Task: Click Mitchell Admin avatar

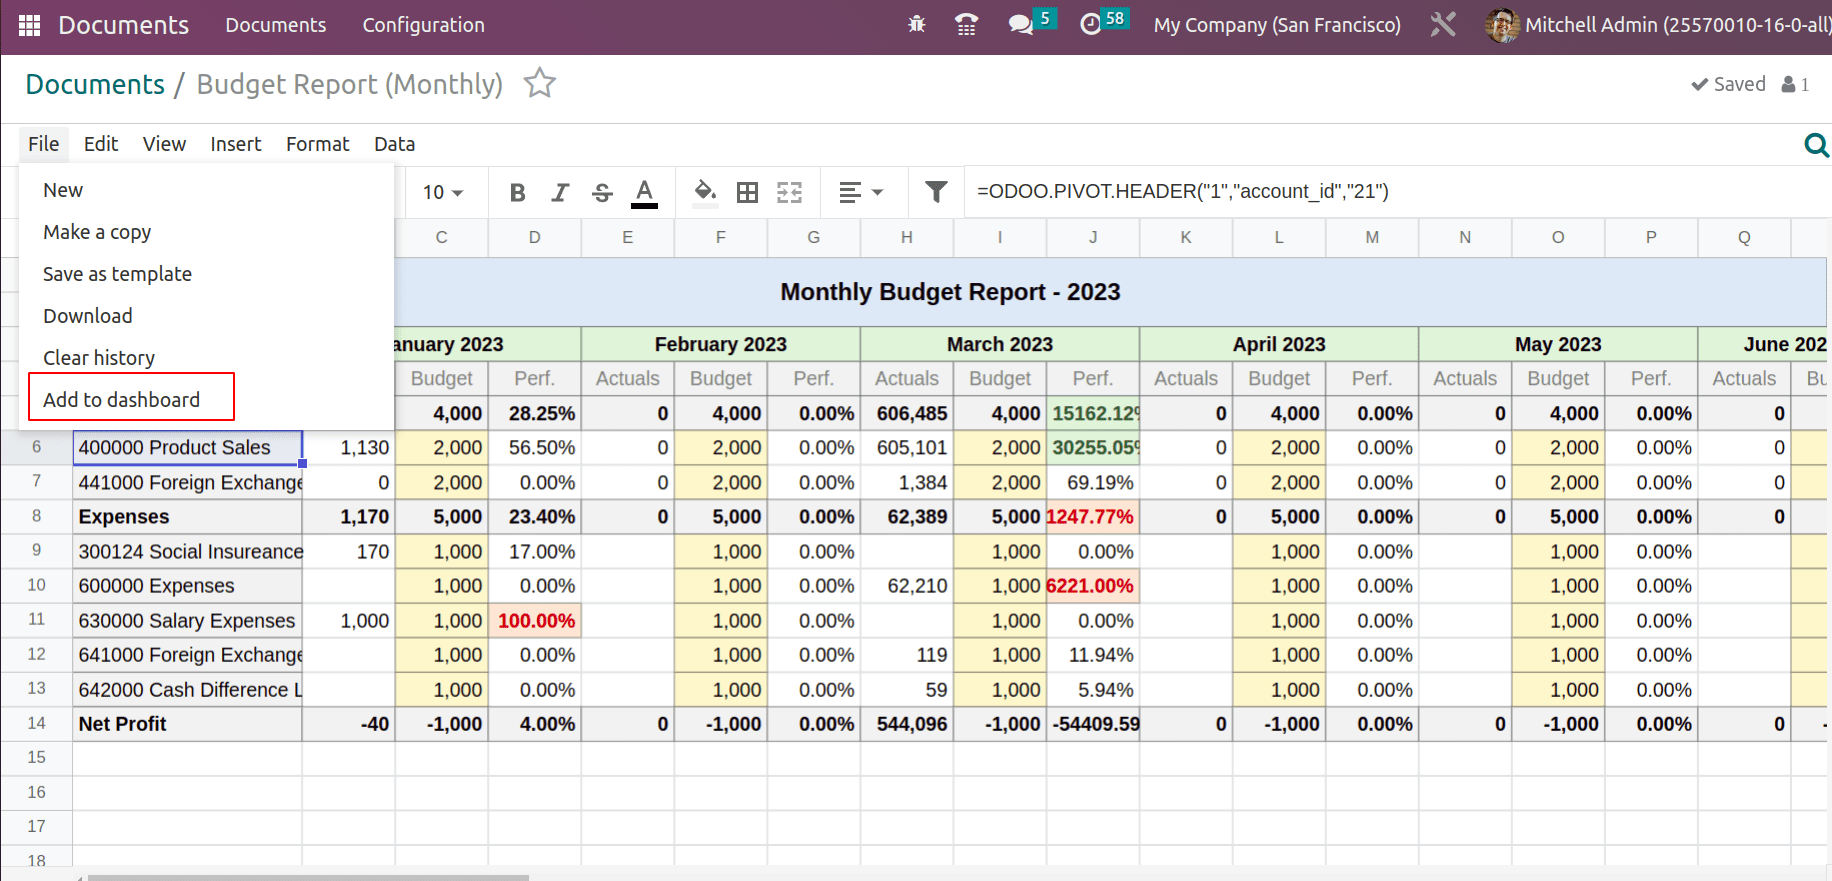Action: pyautogui.click(x=1502, y=25)
